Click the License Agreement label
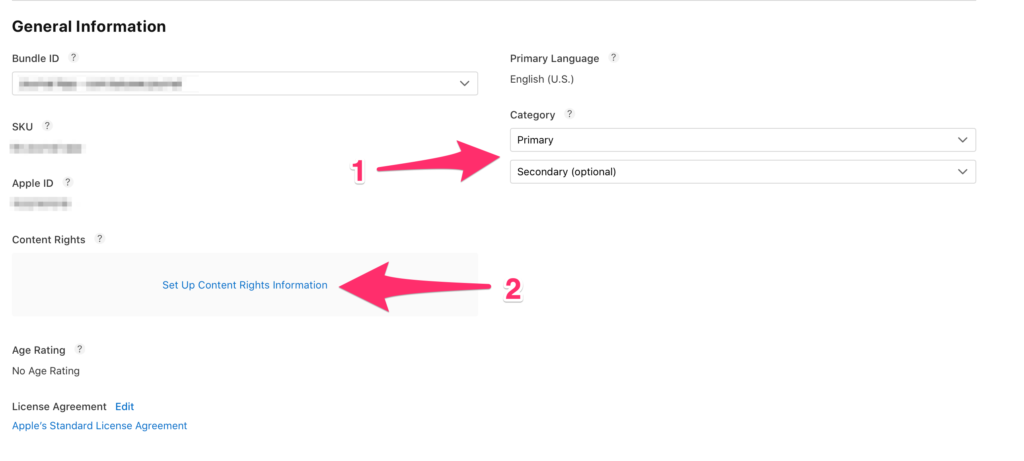The width and height of the screenshot is (1024, 461). point(59,406)
